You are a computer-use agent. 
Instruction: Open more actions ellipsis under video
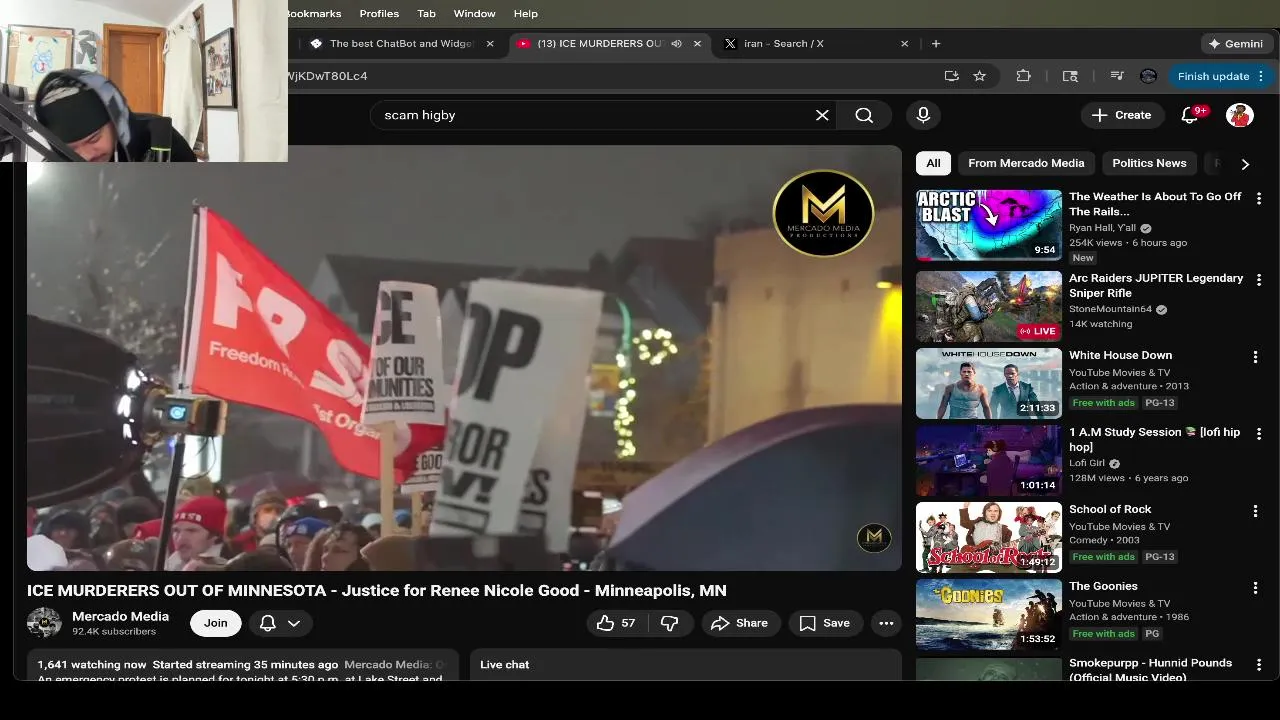tap(886, 623)
